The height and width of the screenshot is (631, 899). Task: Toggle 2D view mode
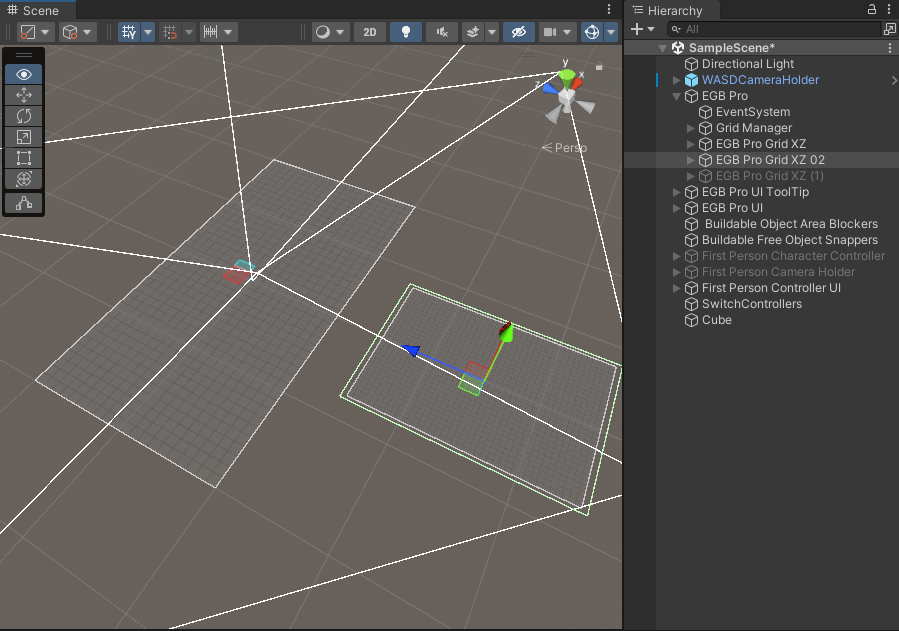tap(370, 32)
